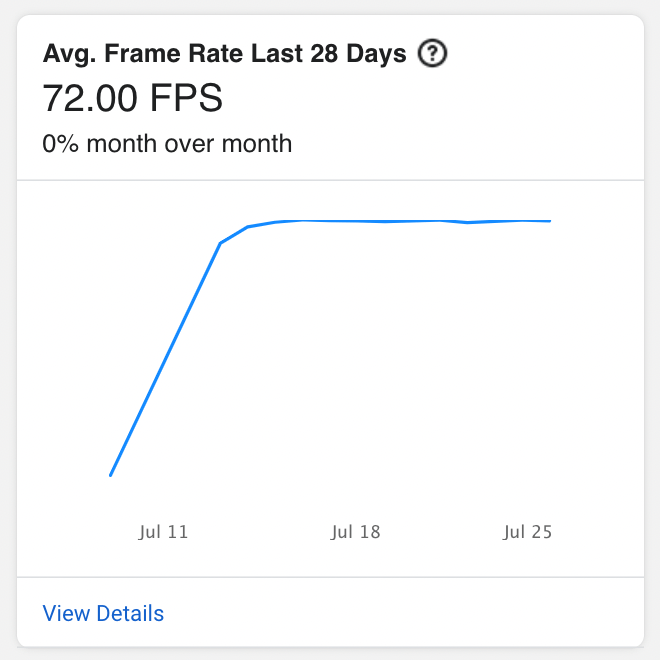Click the blue line directly above Jul 25
Screen dimensions: 660x660
coord(527,221)
